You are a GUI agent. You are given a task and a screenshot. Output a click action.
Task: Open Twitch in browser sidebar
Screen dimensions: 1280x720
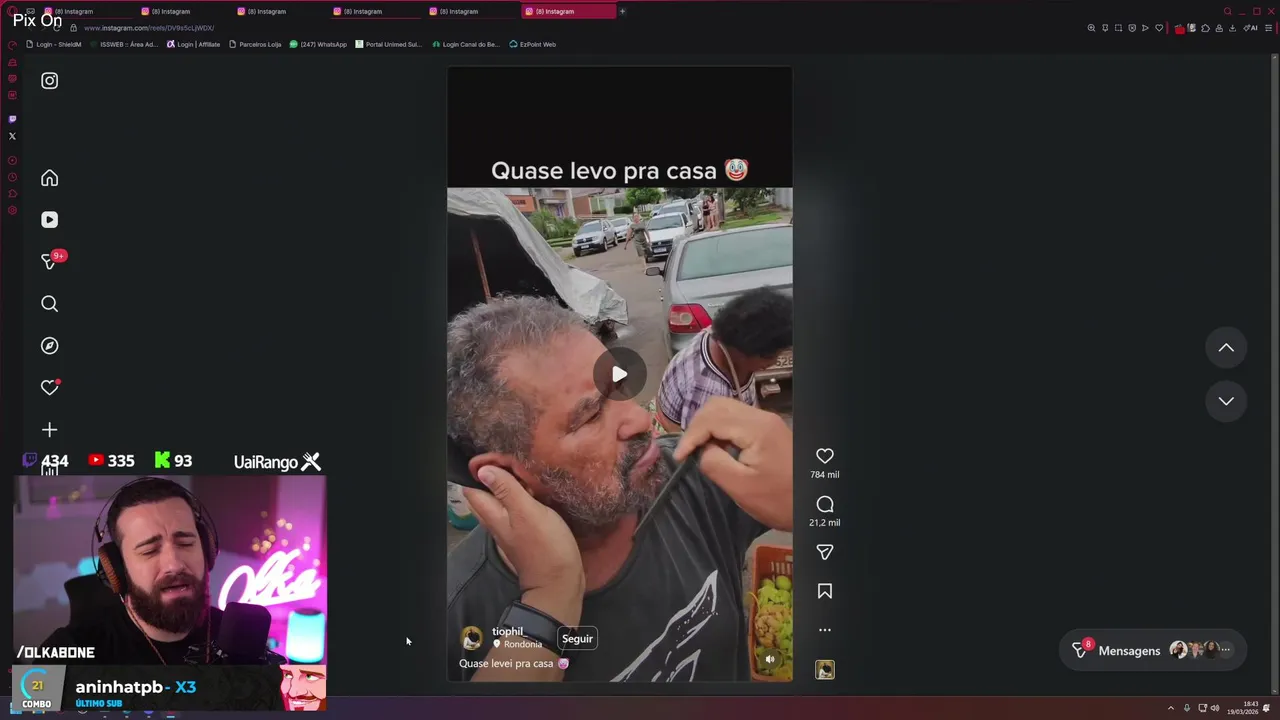12,119
